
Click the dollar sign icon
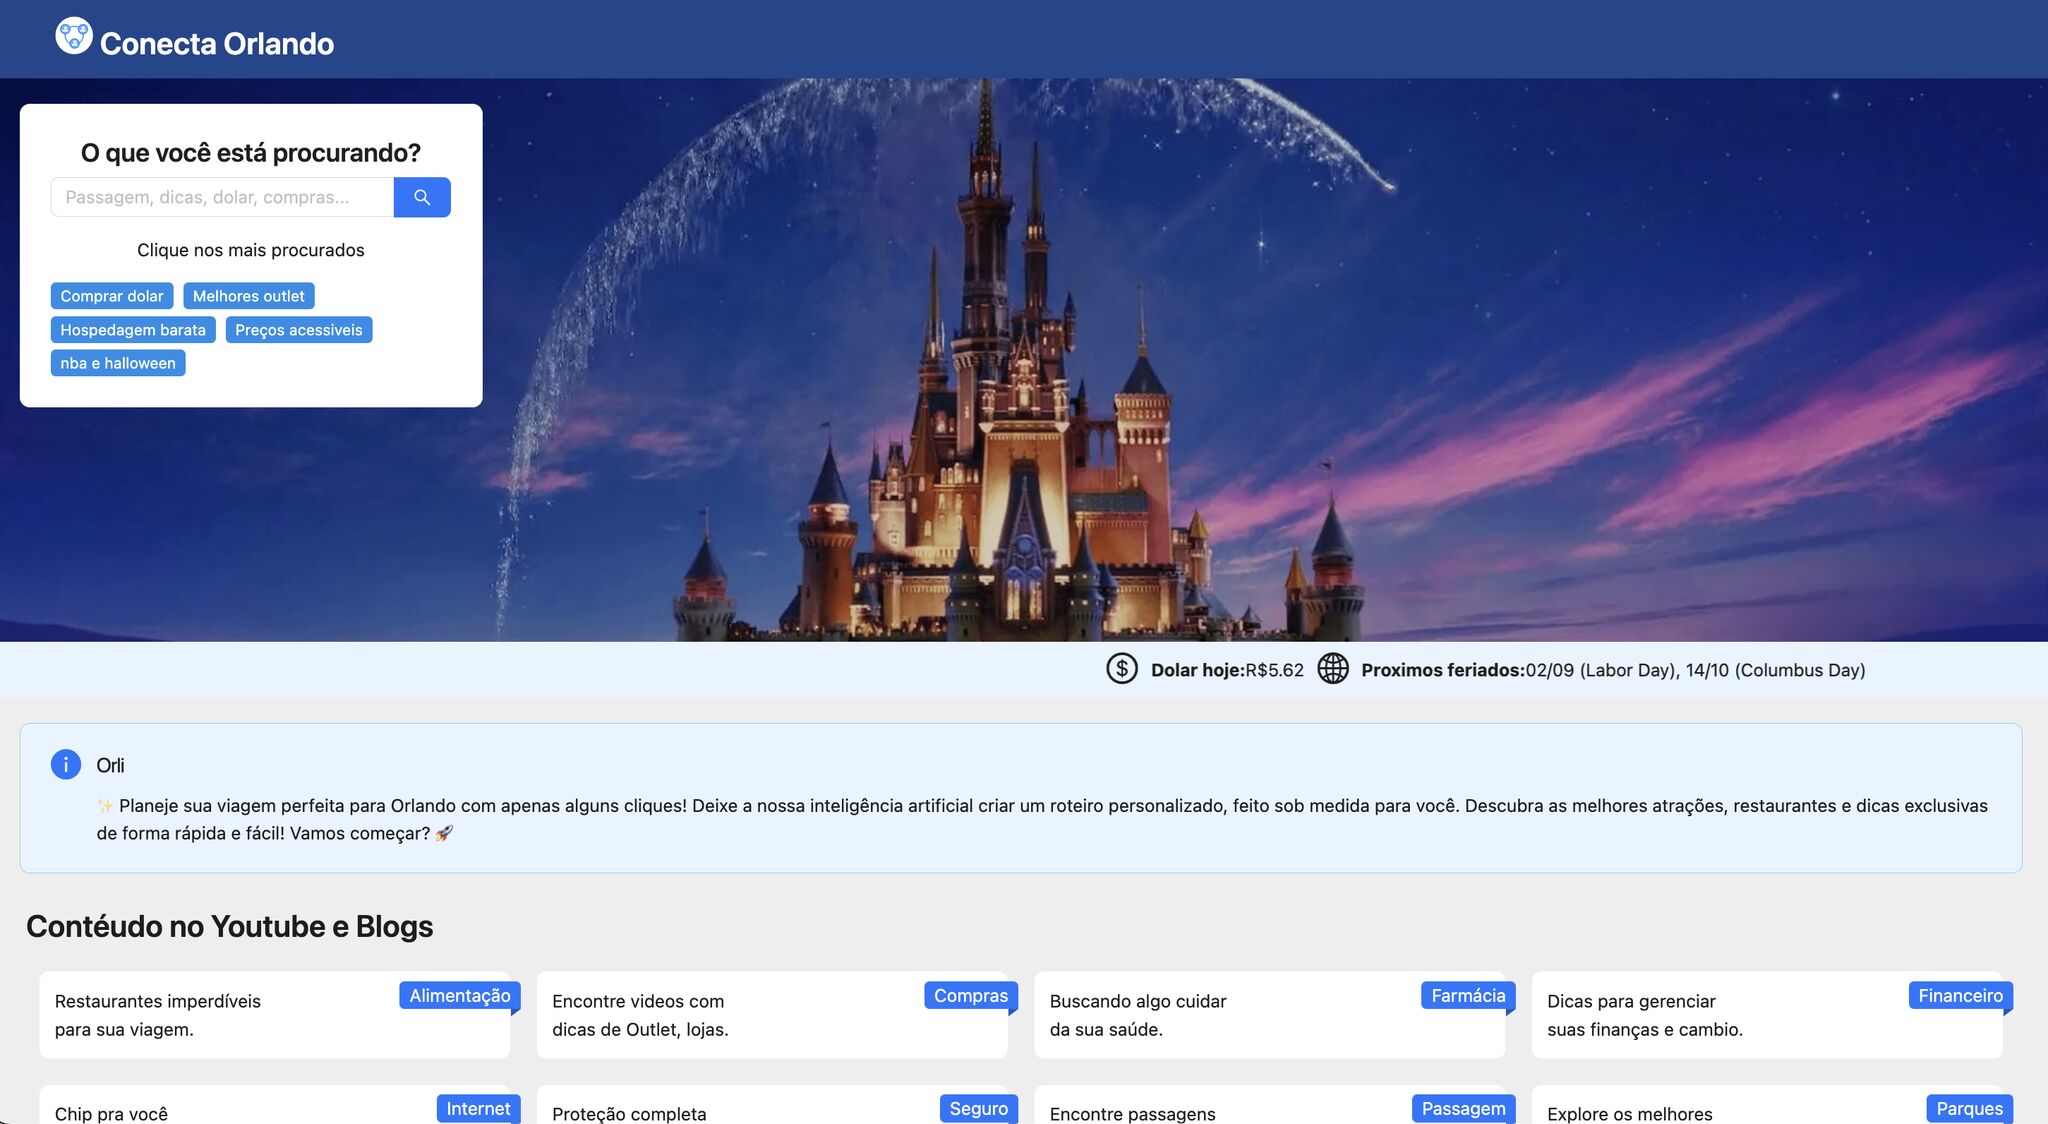(x=1122, y=668)
